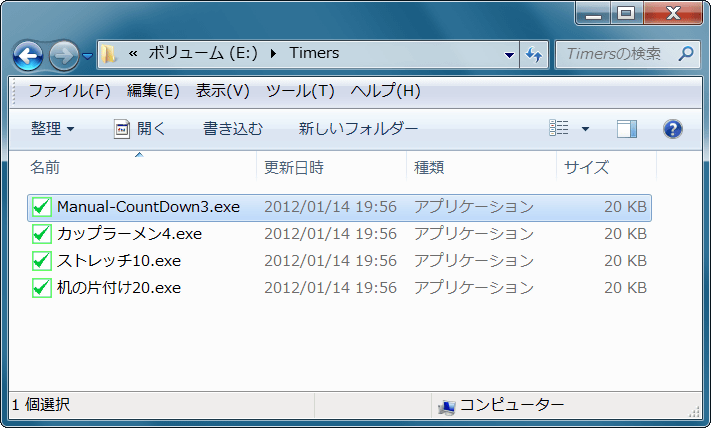Click the 新しいフォルダー button
Screen dimensions: 711x428
click(358, 129)
